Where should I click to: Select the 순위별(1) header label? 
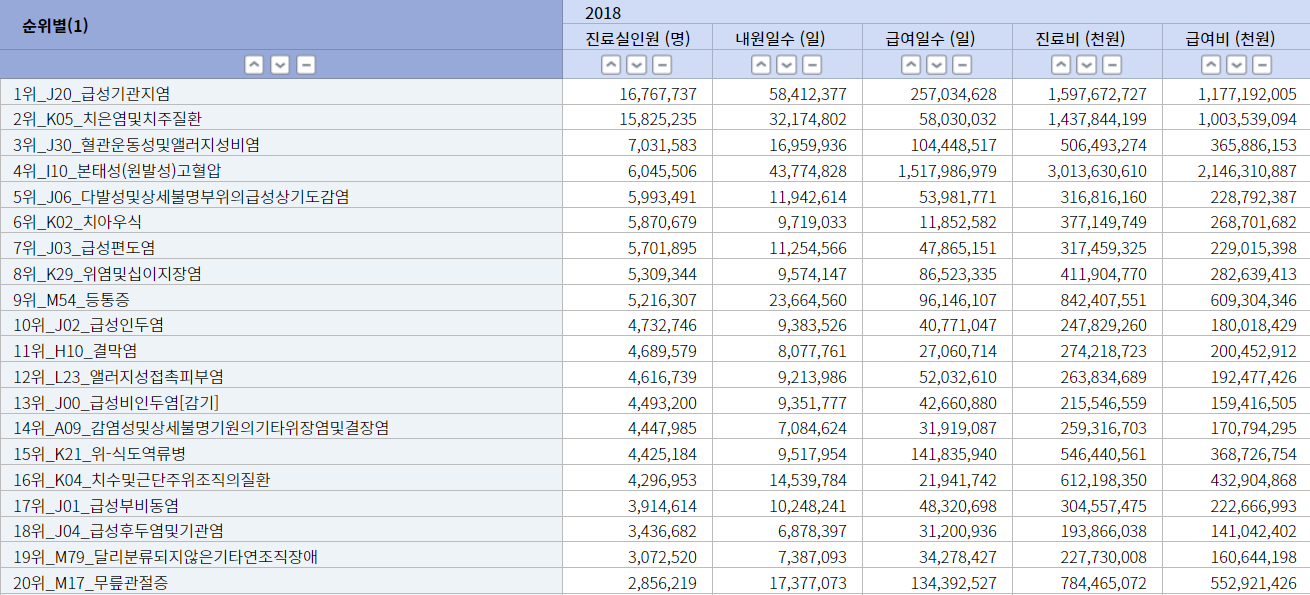[56, 26]
